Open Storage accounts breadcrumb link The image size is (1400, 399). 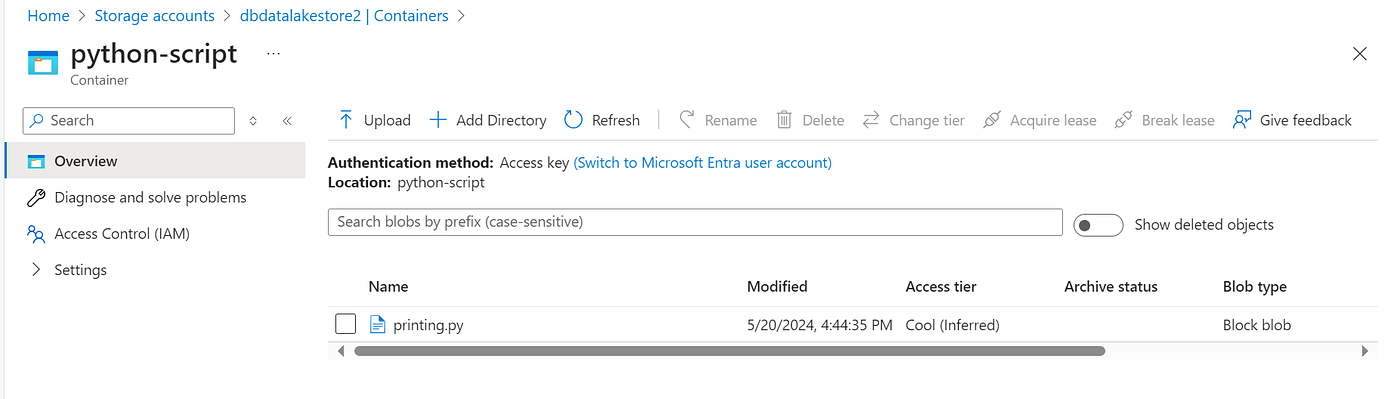[x=154, y=16]
